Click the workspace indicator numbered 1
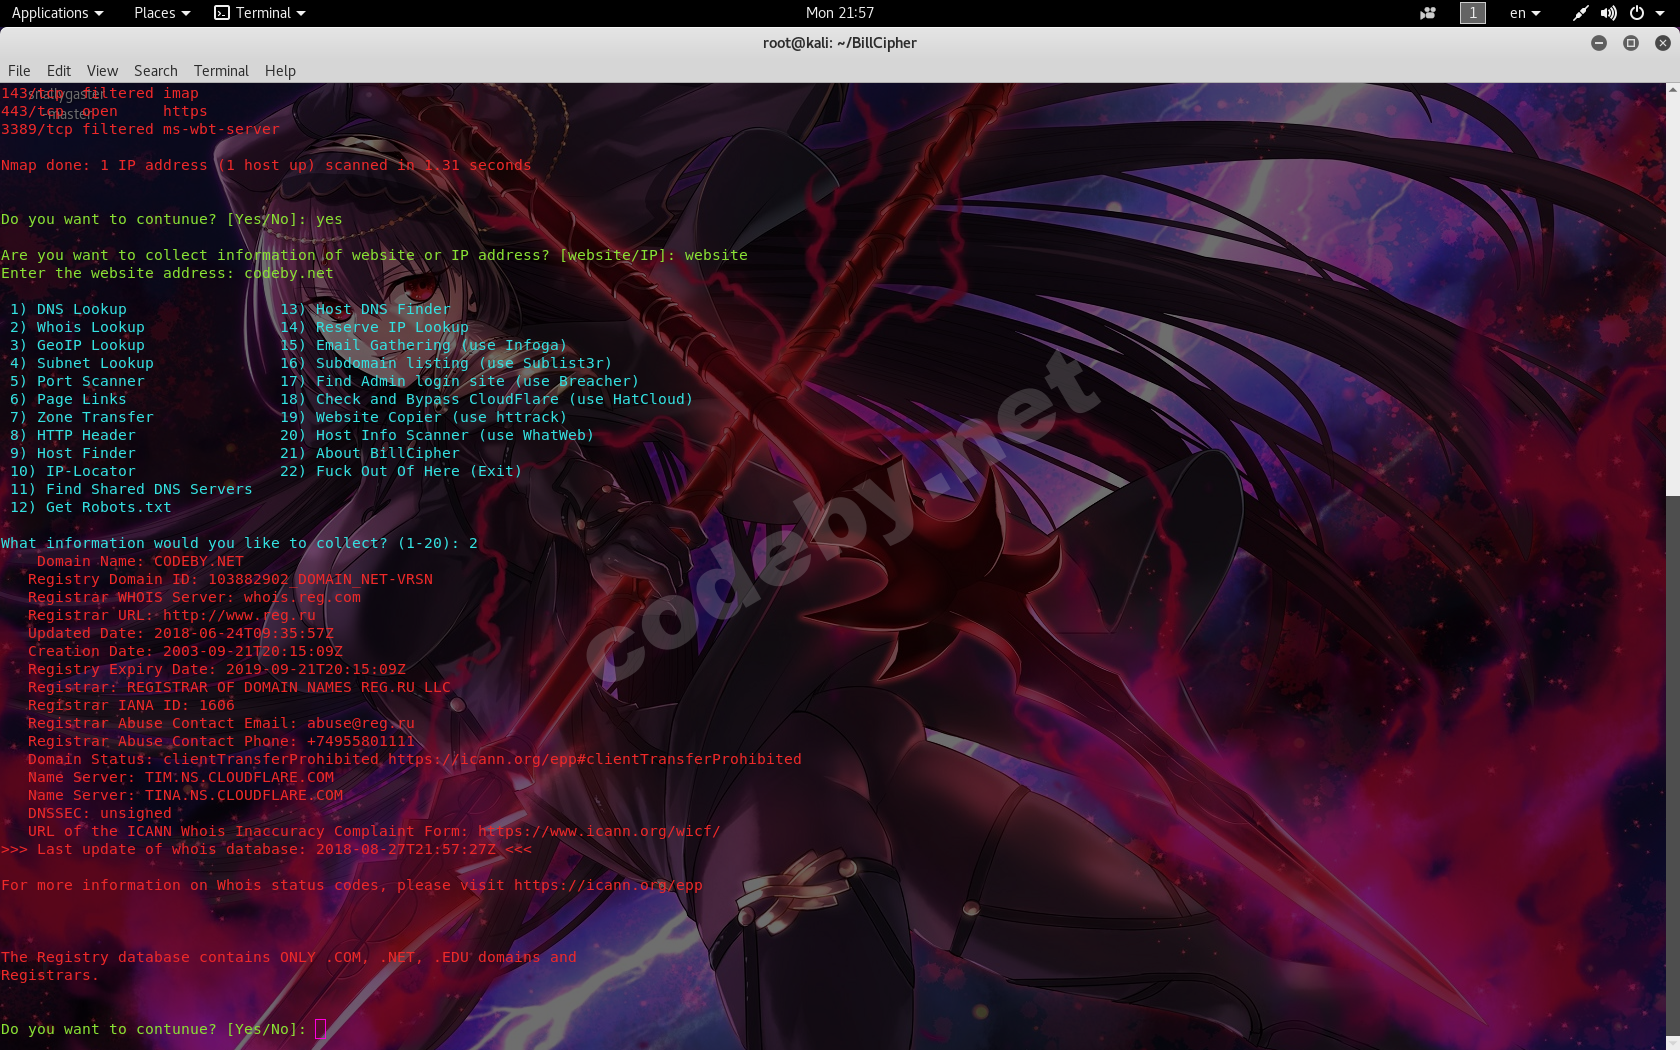The image size is (1680, 1050). coord(1472,13)
